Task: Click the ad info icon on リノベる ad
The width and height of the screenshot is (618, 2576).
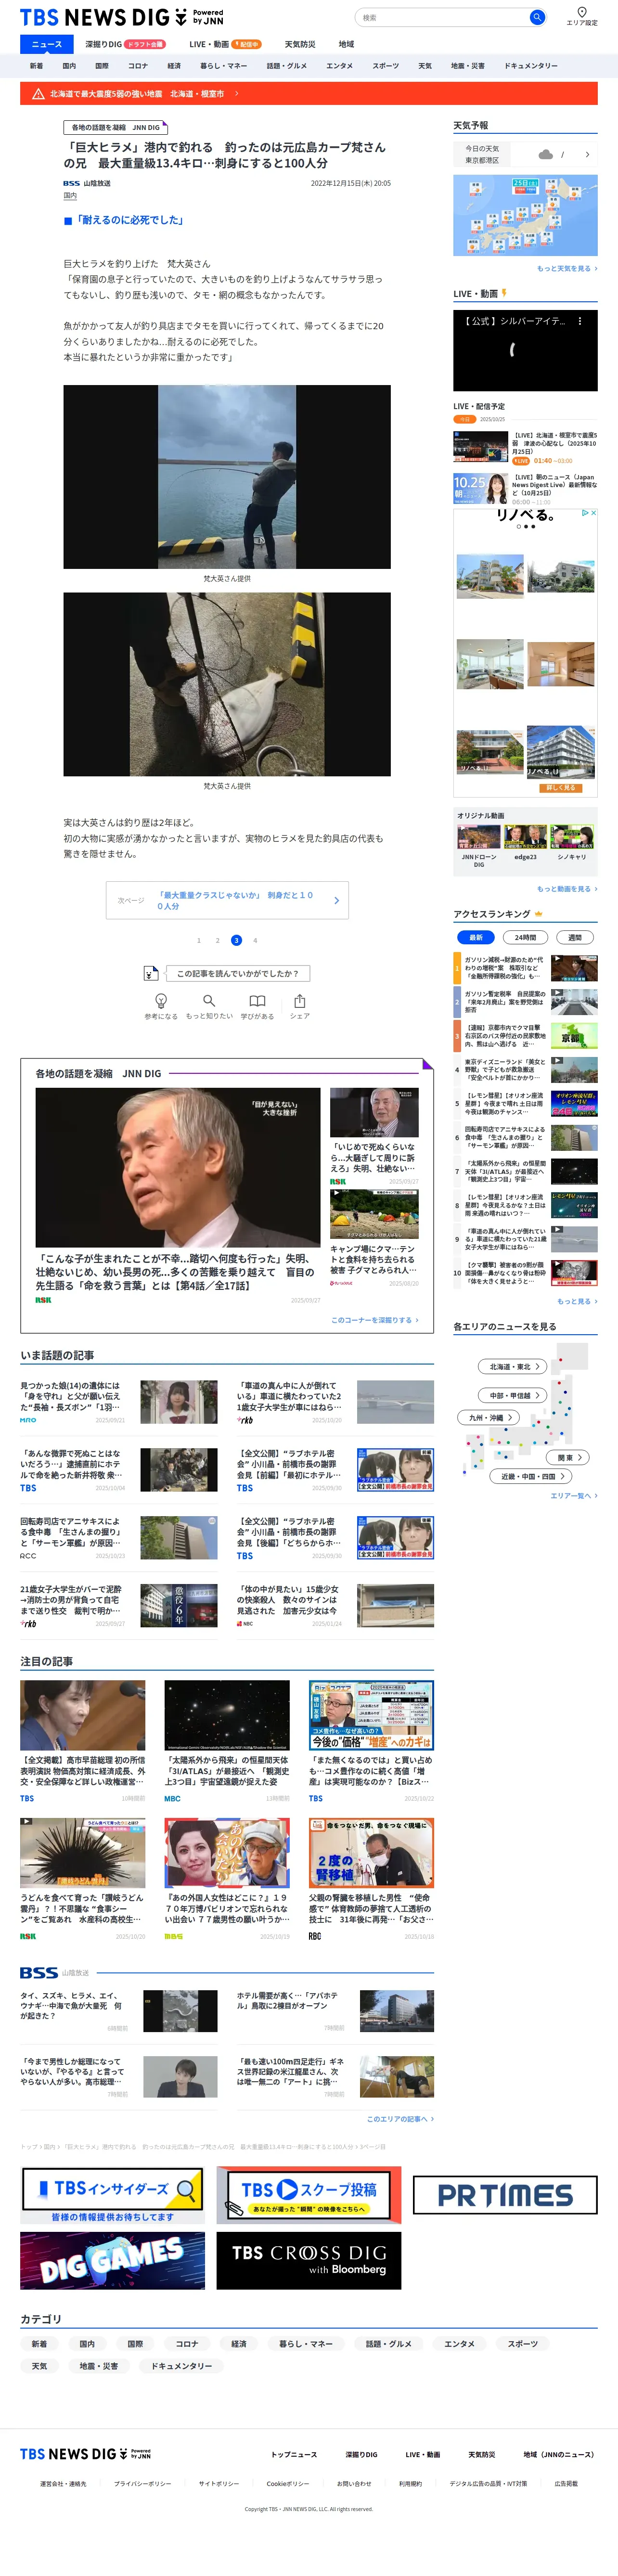Action: (585, 513)
